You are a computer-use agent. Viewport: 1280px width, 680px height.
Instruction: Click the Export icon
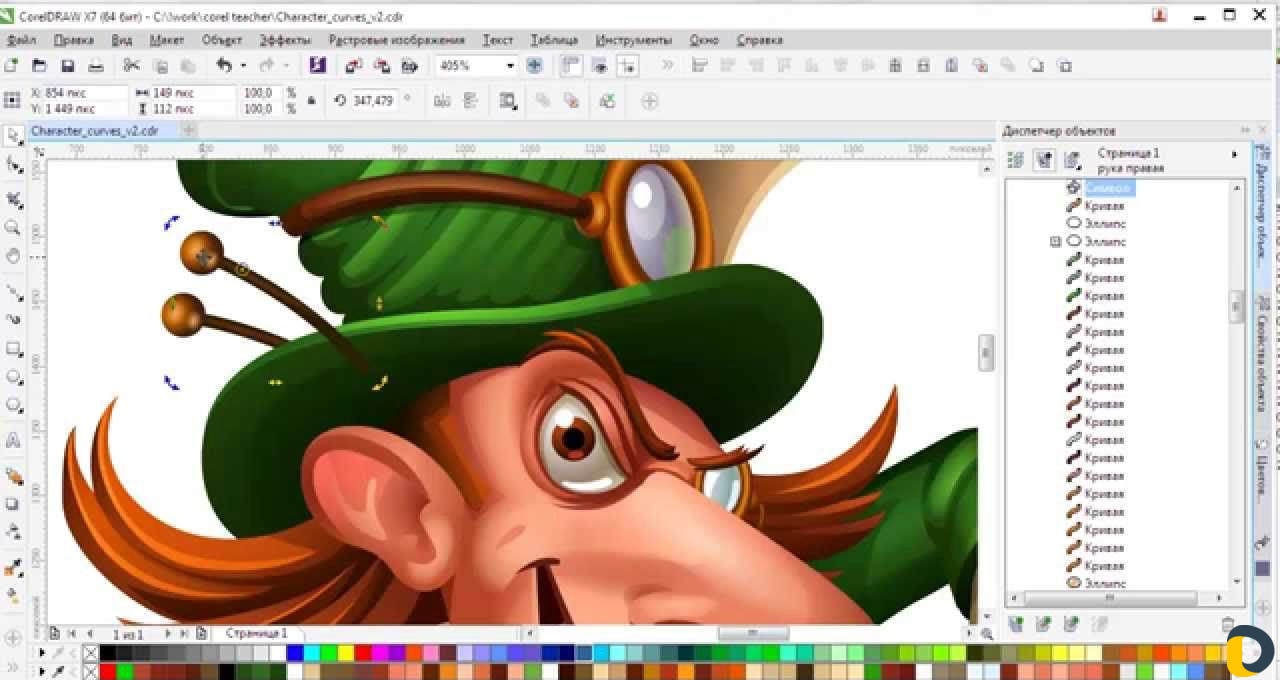tap(382, 66)
